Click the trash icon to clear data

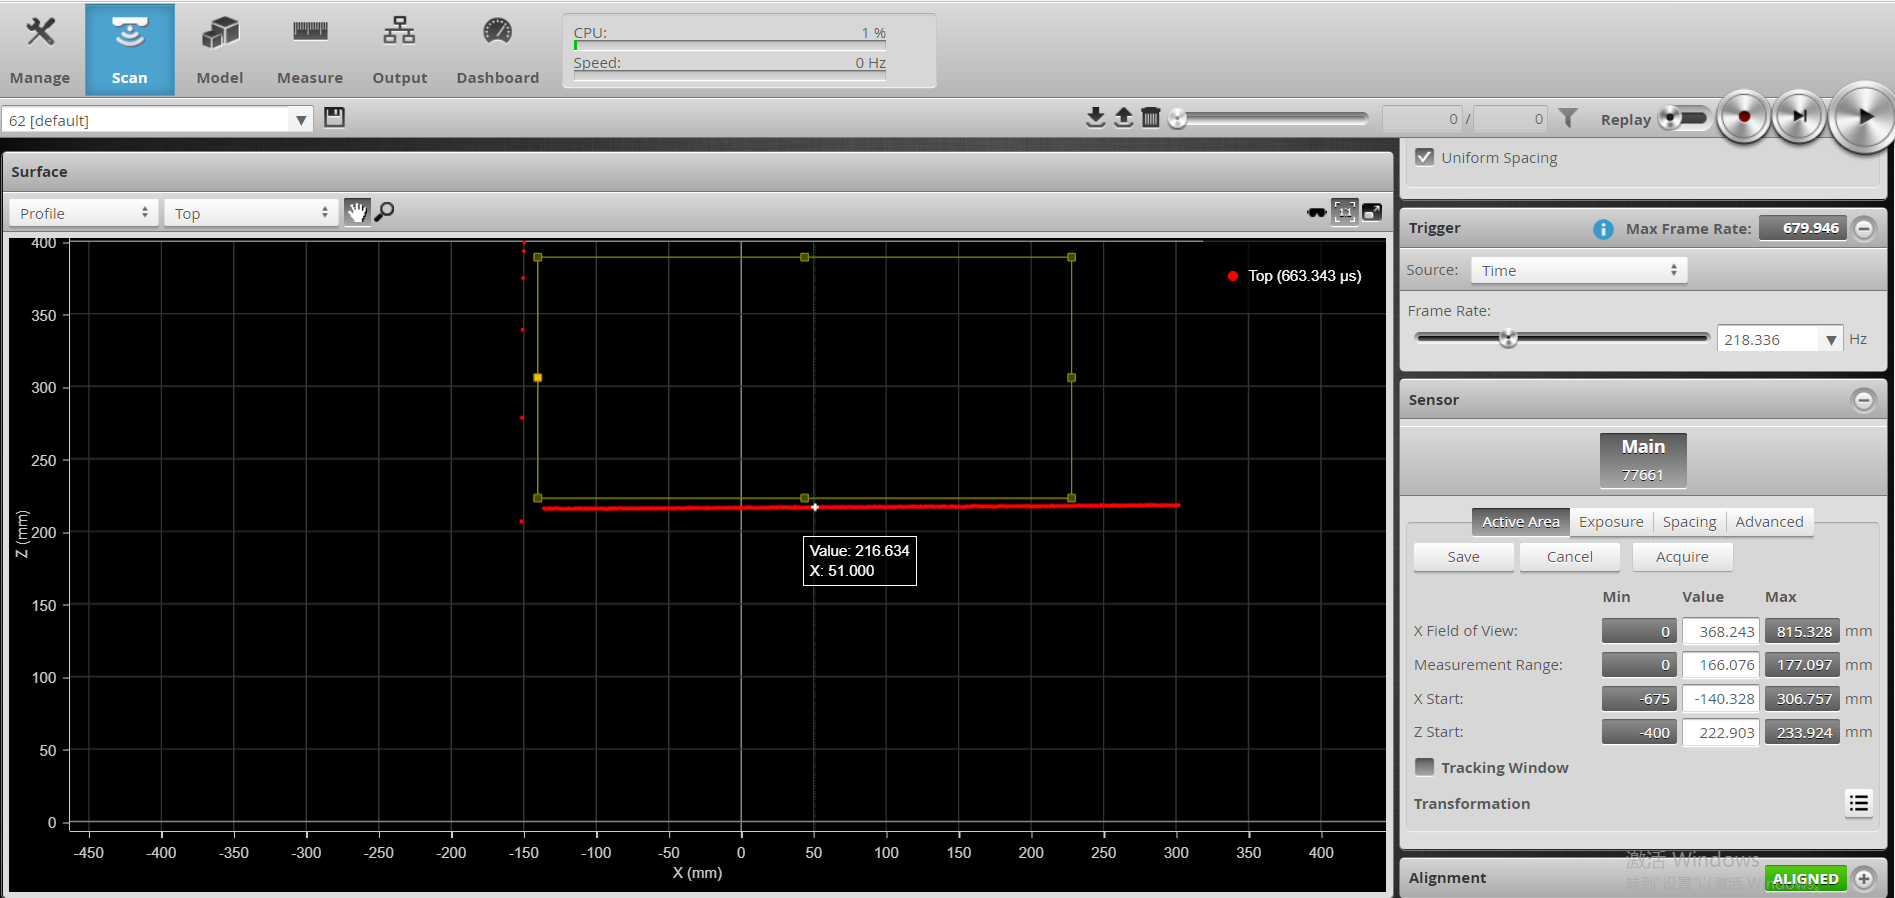tap(1151, 118)
